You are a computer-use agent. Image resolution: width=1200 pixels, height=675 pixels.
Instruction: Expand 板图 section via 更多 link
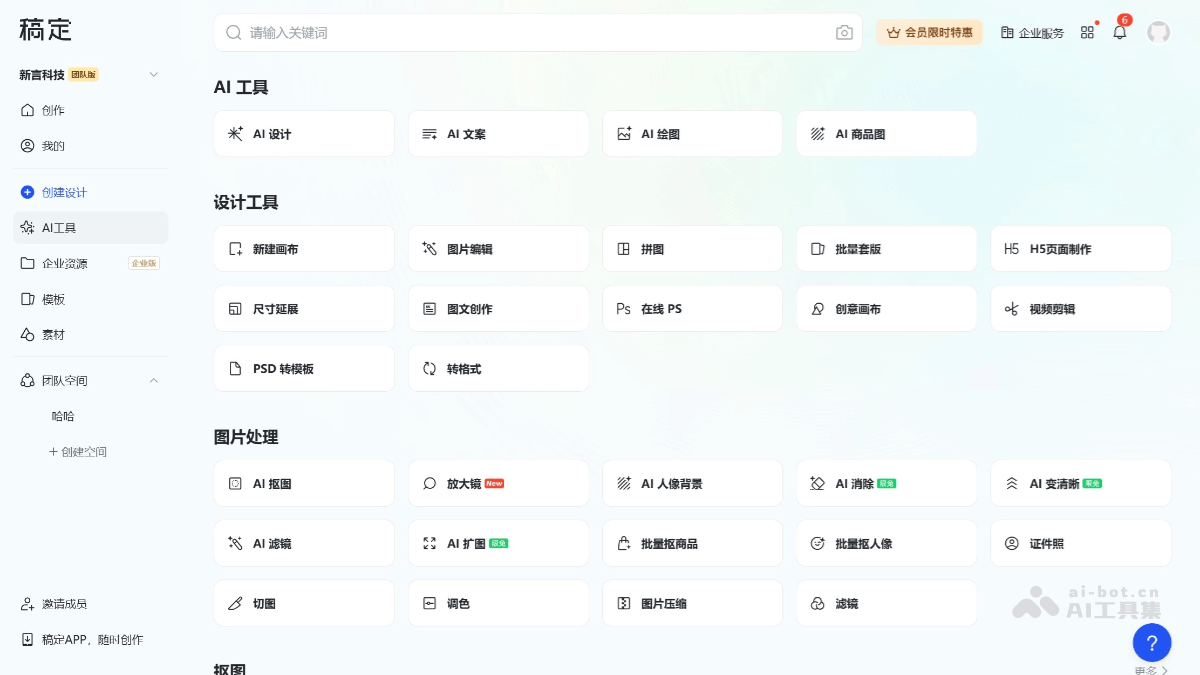click(x=1150, y=670)
